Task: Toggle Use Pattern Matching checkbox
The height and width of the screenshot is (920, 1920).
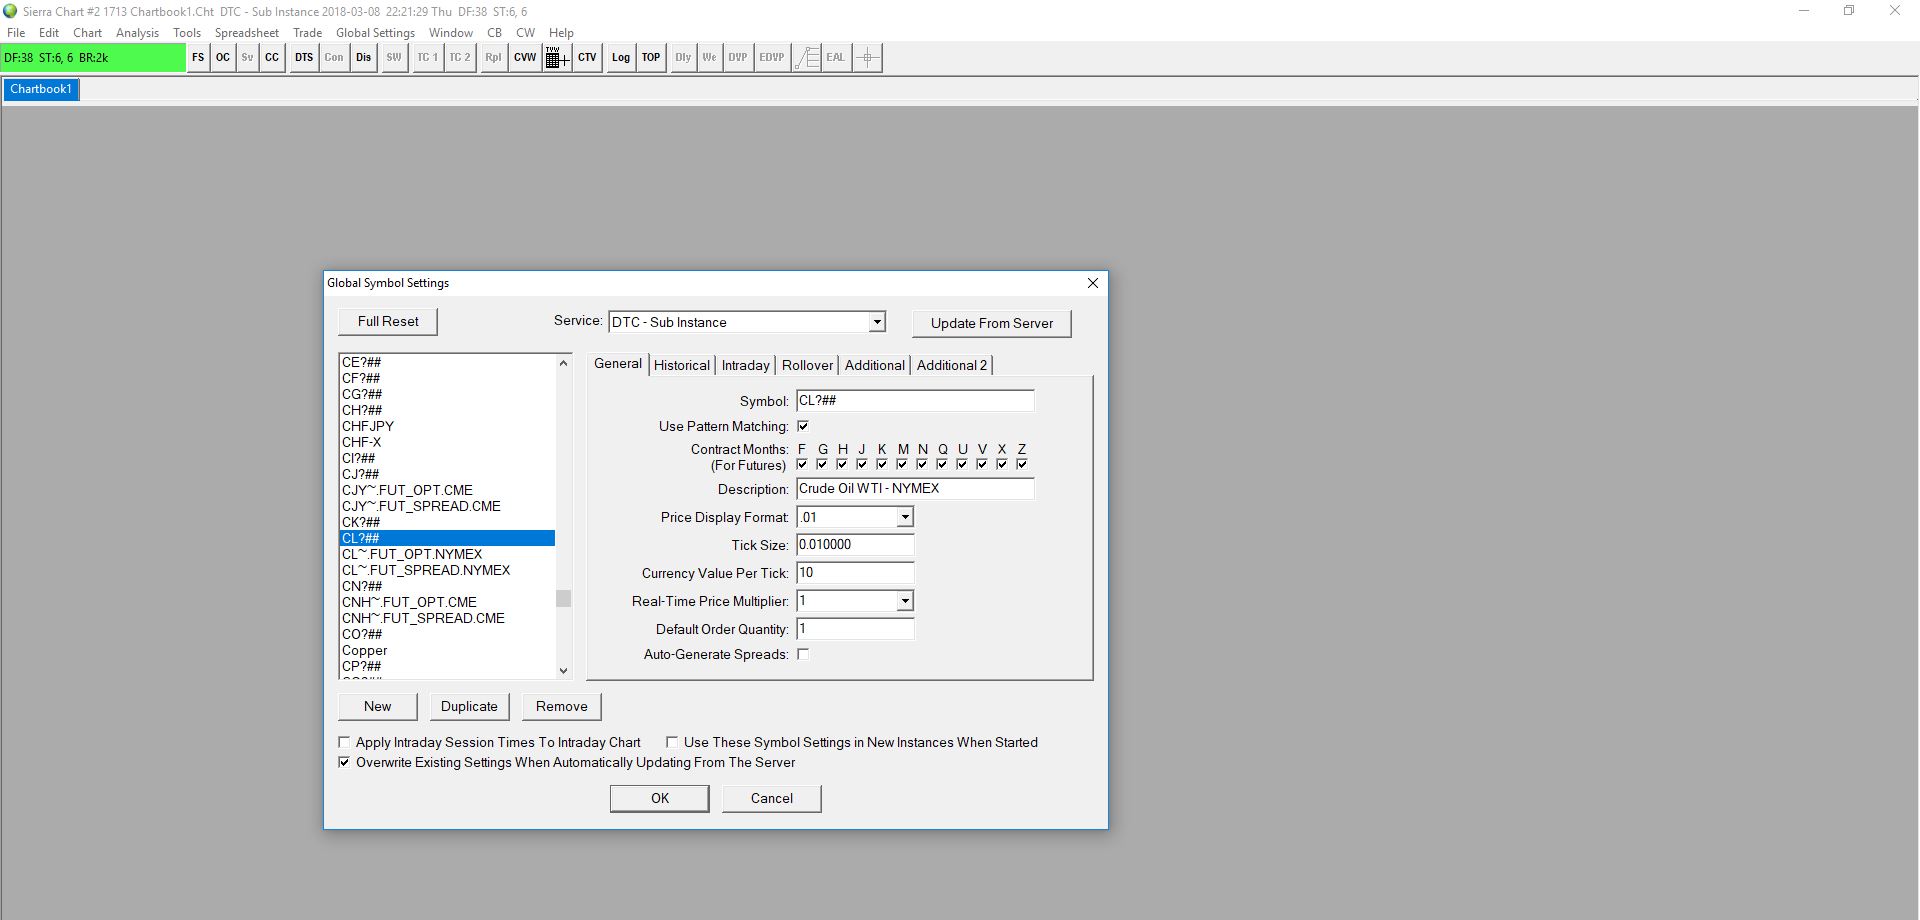Action: [x=803, y=426]
